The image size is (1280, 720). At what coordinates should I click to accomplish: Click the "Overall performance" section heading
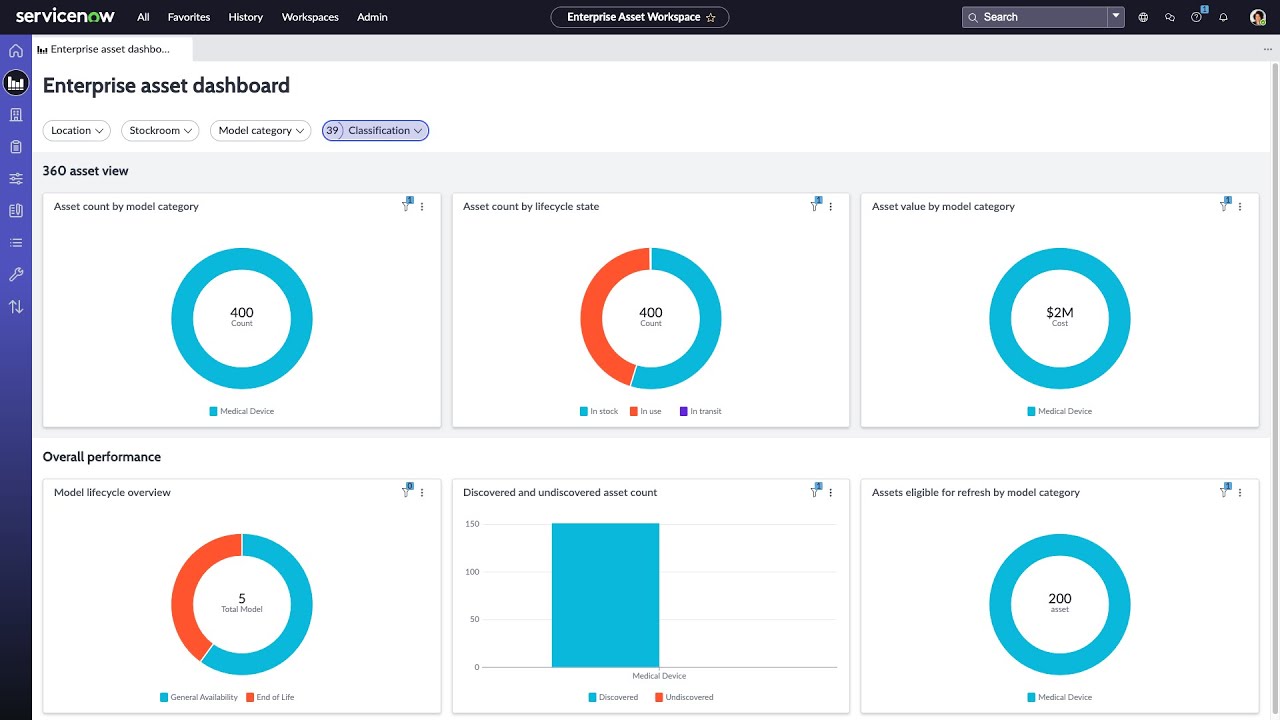(x=102, y=457)
